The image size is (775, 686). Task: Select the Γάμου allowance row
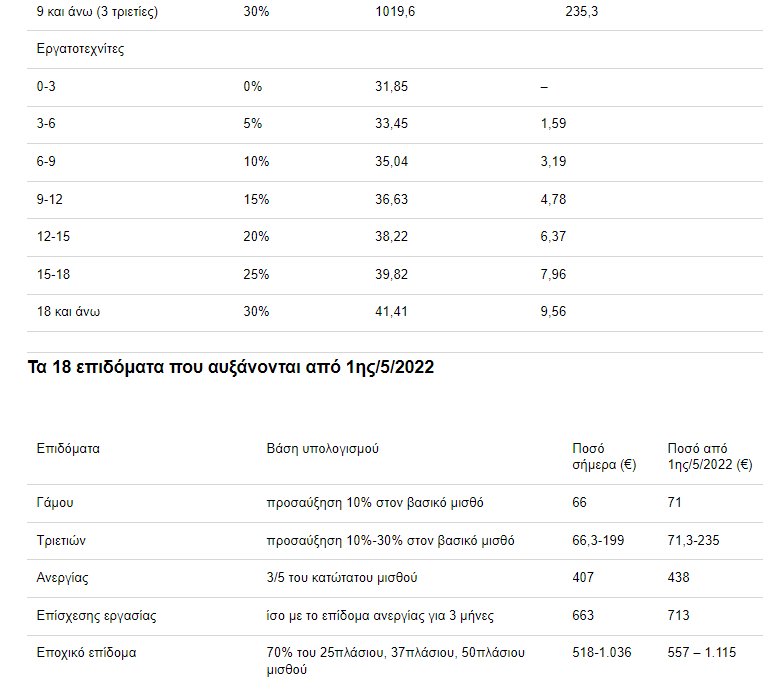[395, 503]
